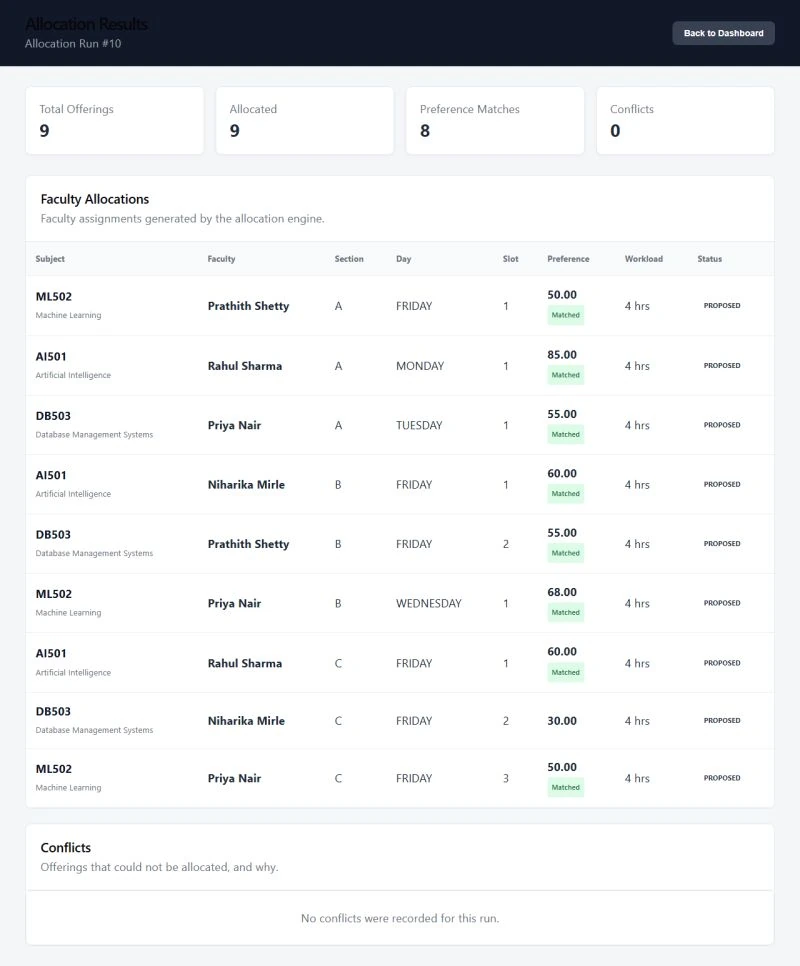Click the 'Slot' column header
The image size is (800, 966).
(x=510, y=259)
